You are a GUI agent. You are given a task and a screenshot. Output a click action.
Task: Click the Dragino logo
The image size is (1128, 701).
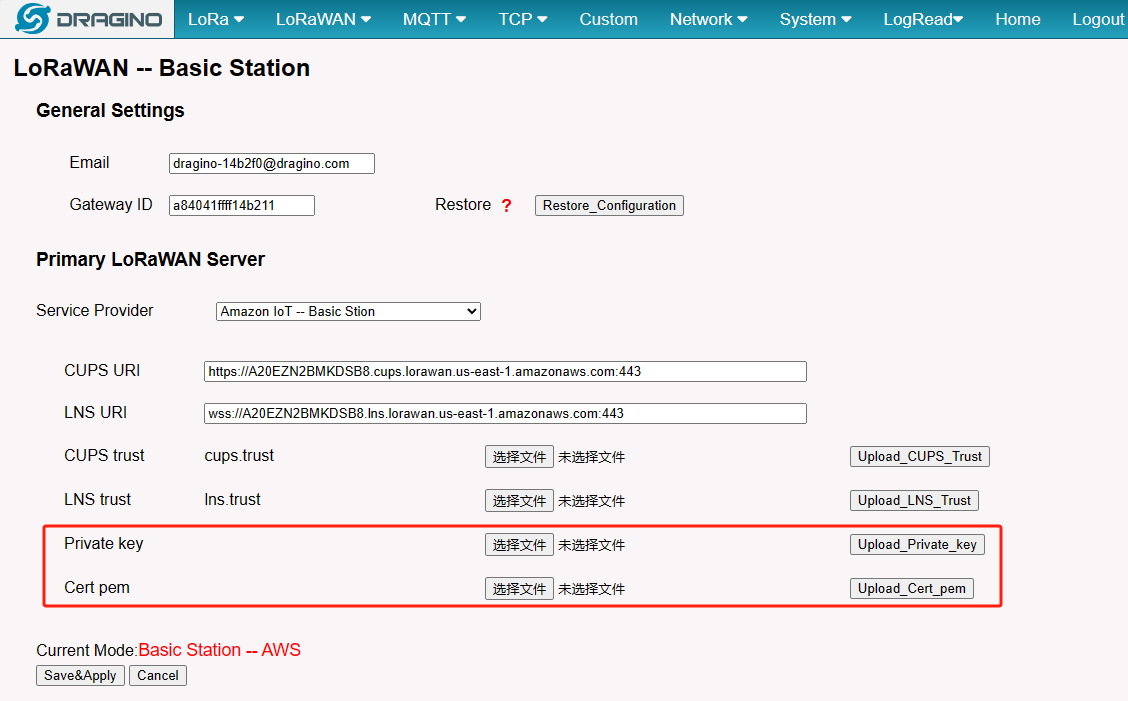click(x=88, y=19)
